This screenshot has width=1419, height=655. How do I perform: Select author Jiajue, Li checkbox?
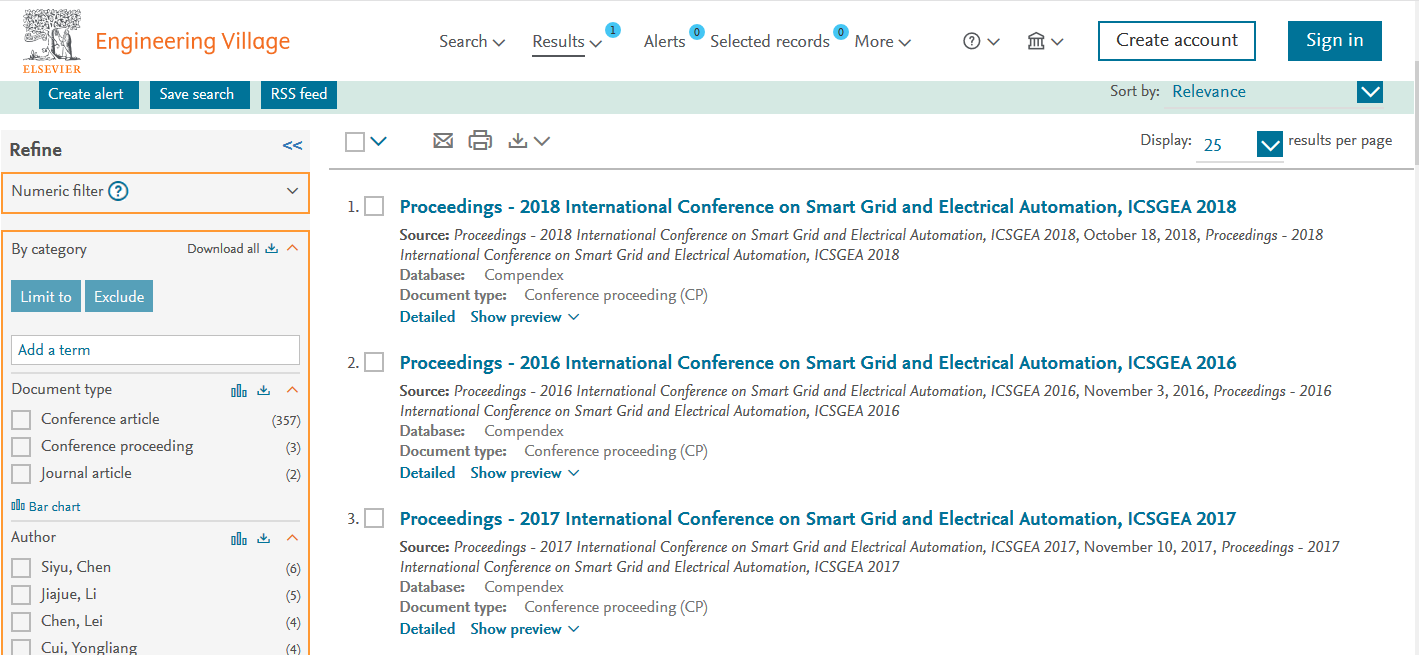click(x=21, y=595)
